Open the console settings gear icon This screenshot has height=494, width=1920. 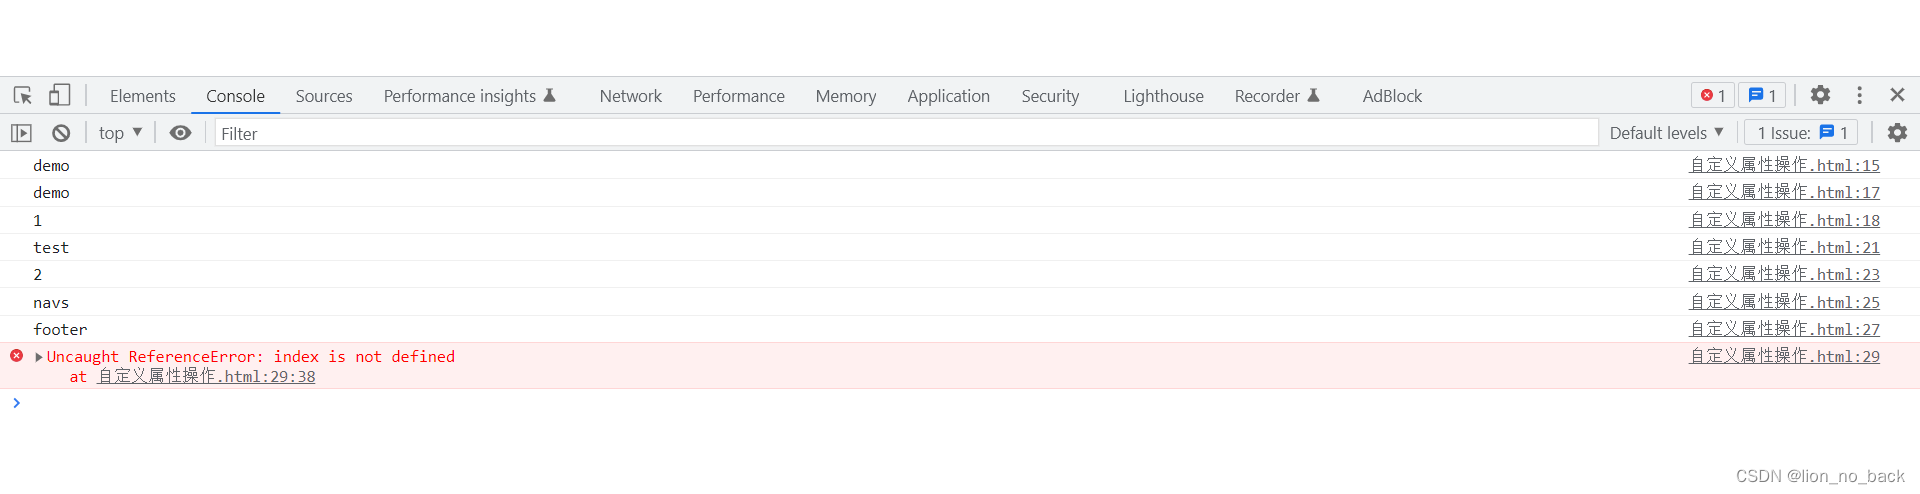coord(1897,132)
